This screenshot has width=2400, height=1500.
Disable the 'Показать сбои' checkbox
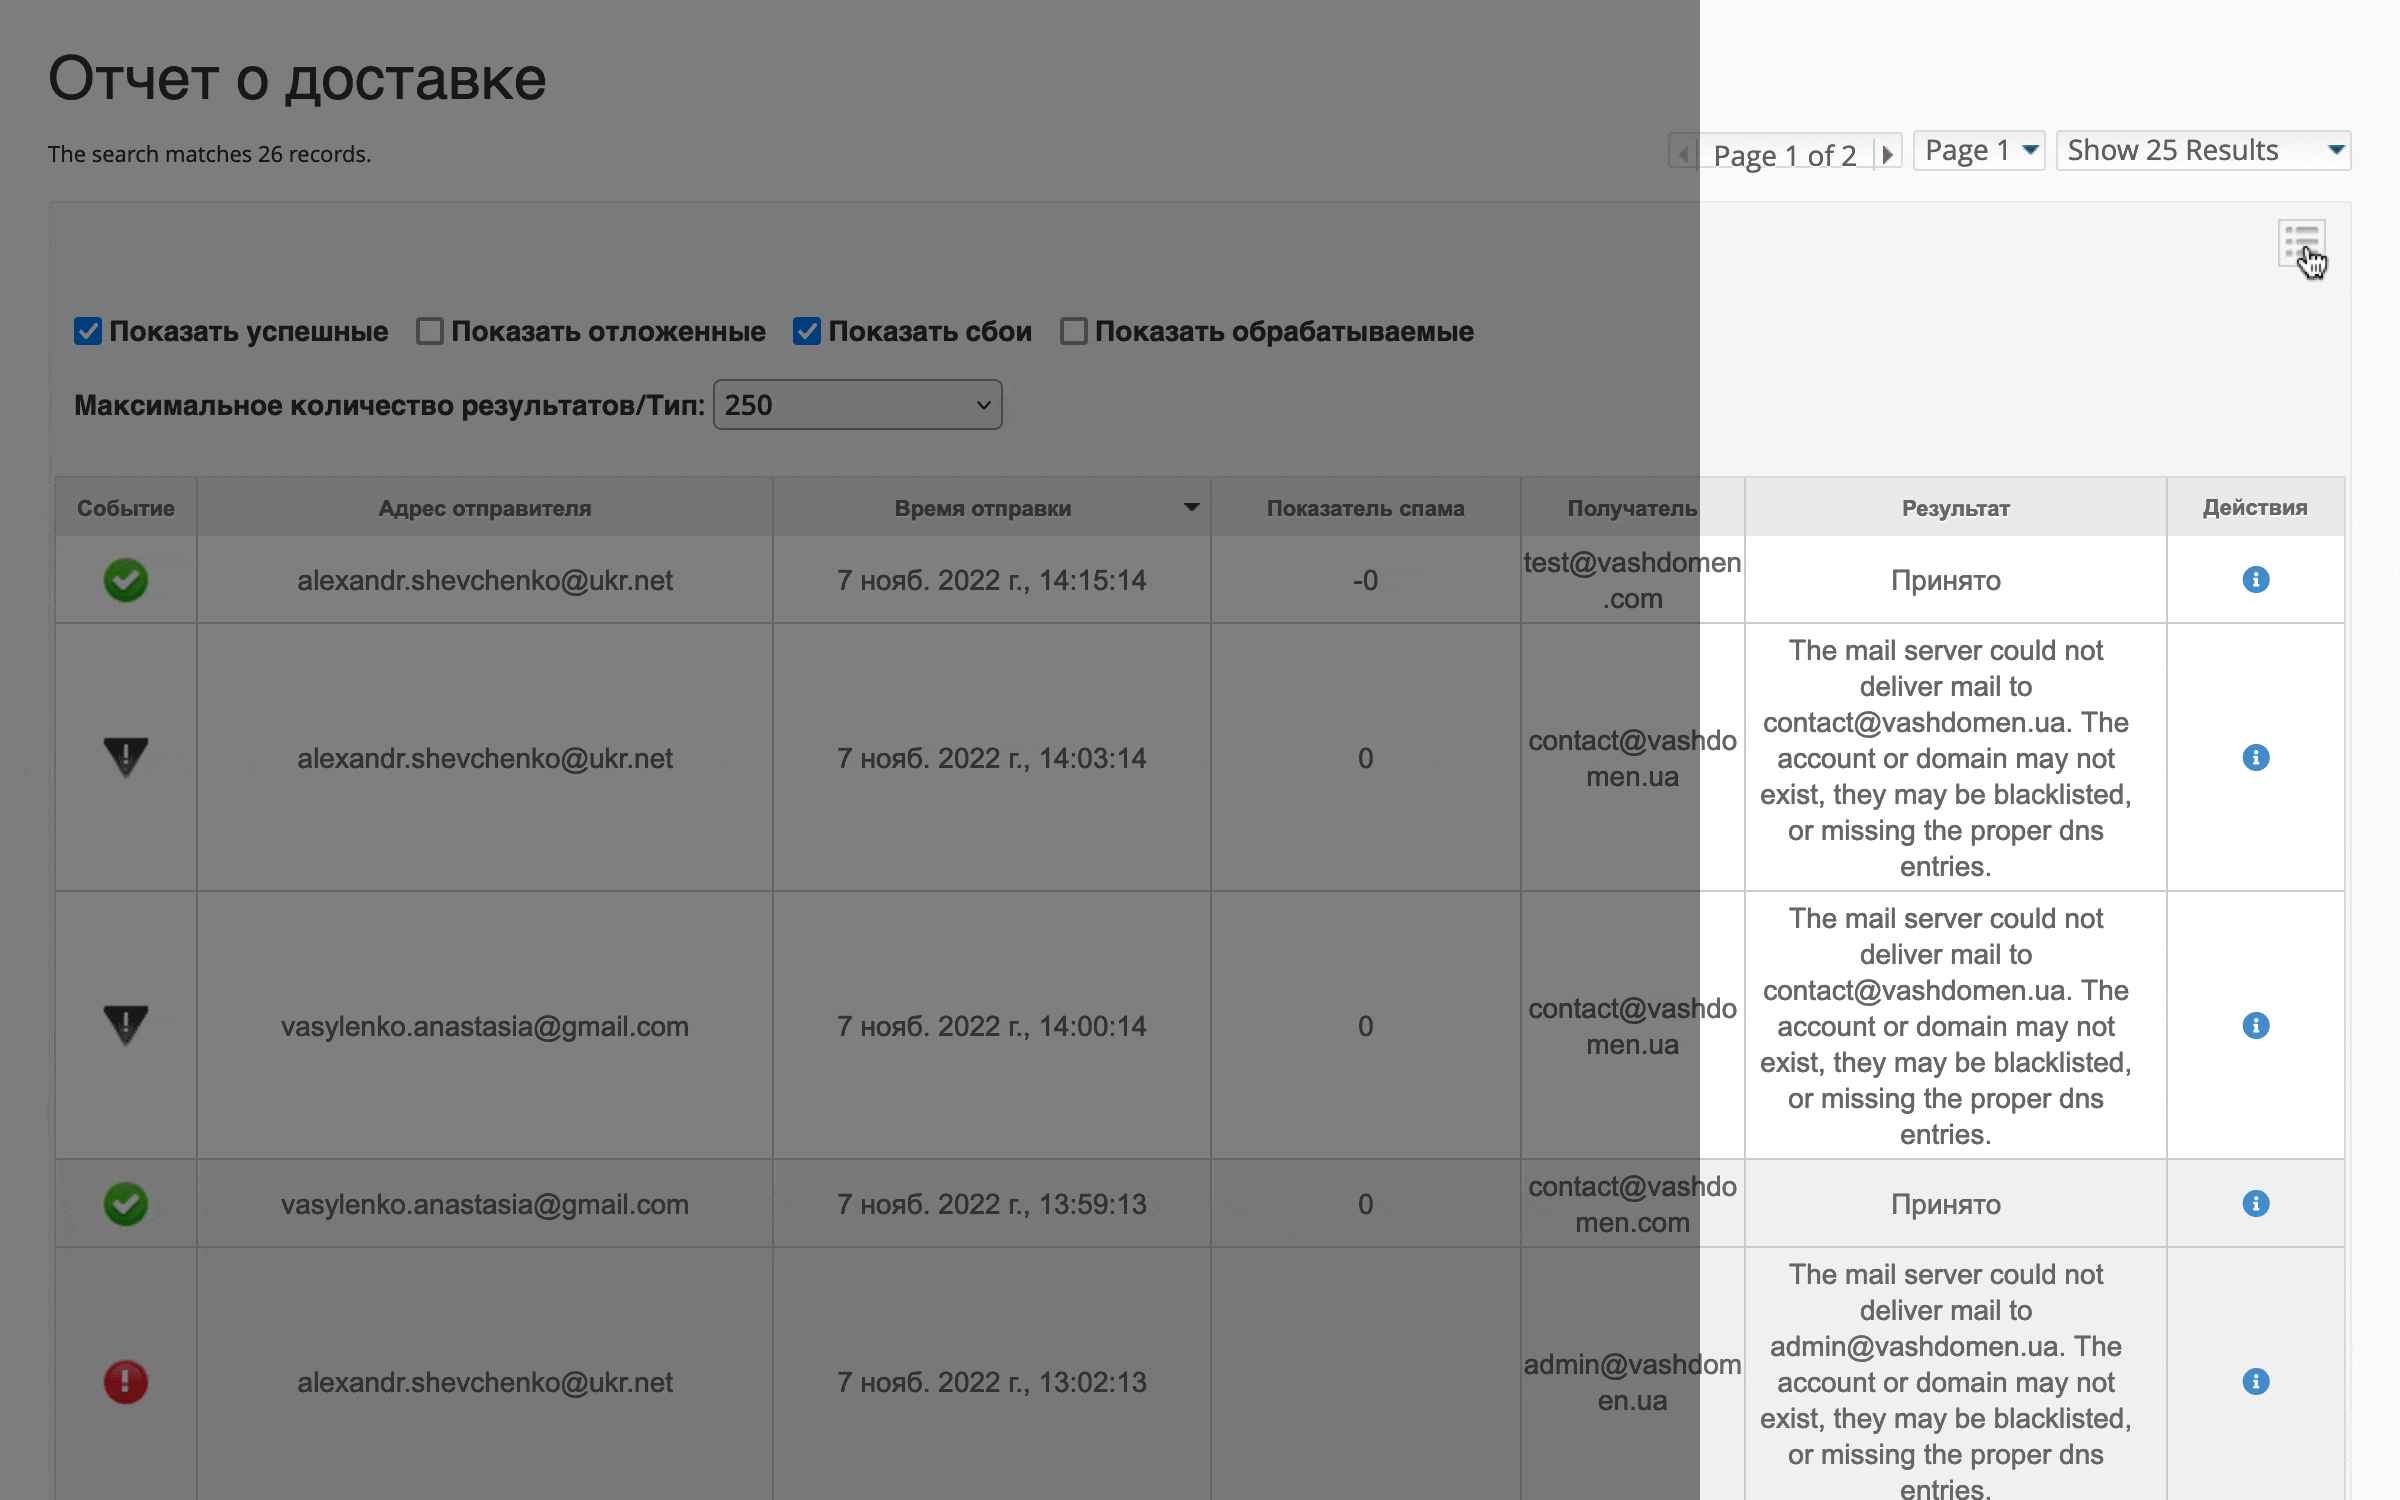(x=807, y=331)
